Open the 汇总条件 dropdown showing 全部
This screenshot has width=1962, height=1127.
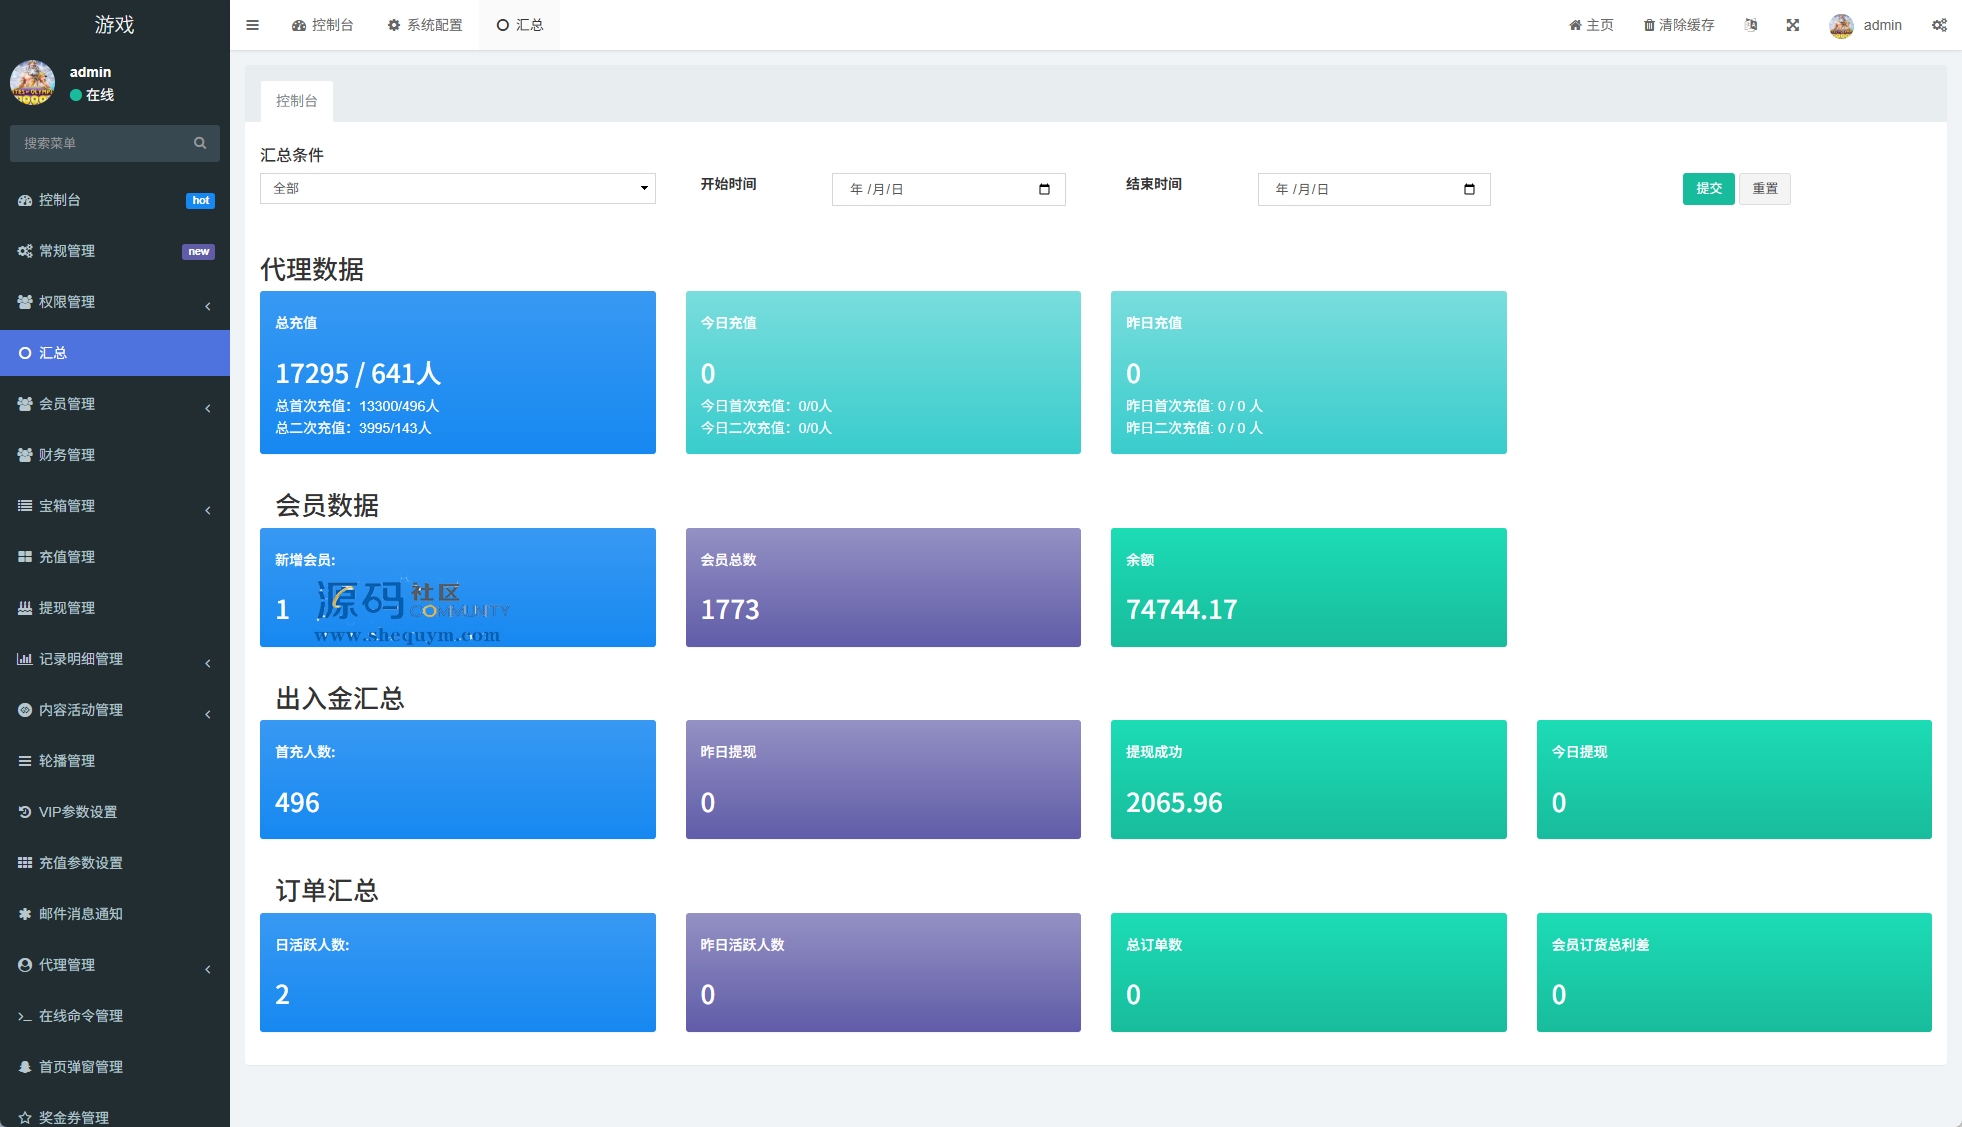pos(457,188)
